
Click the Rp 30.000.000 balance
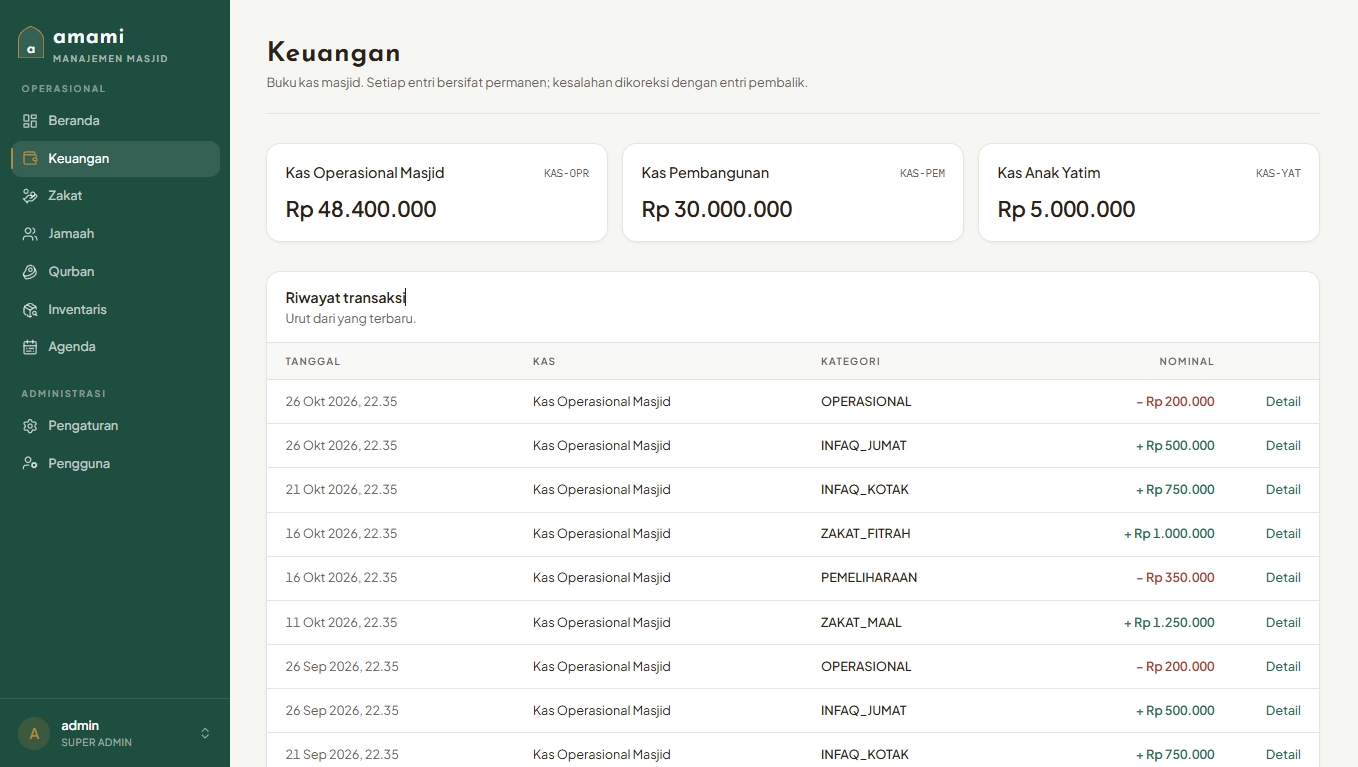click(x=717, y=210)
